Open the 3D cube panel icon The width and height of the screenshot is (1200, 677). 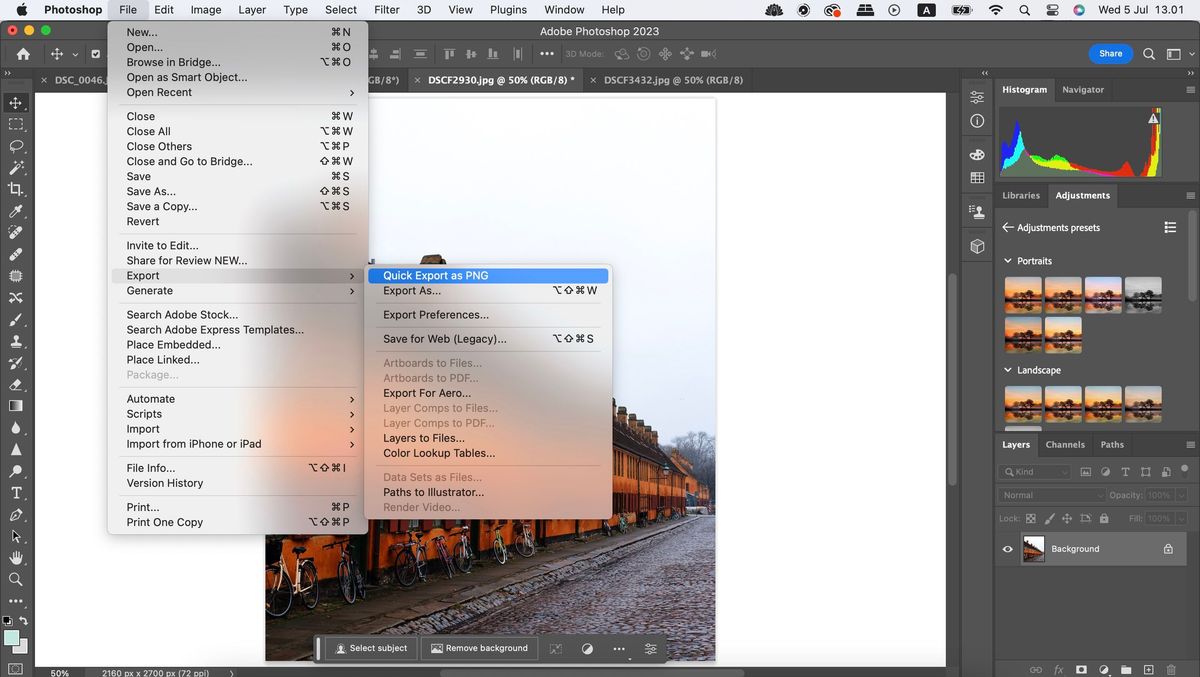[977, 246]
